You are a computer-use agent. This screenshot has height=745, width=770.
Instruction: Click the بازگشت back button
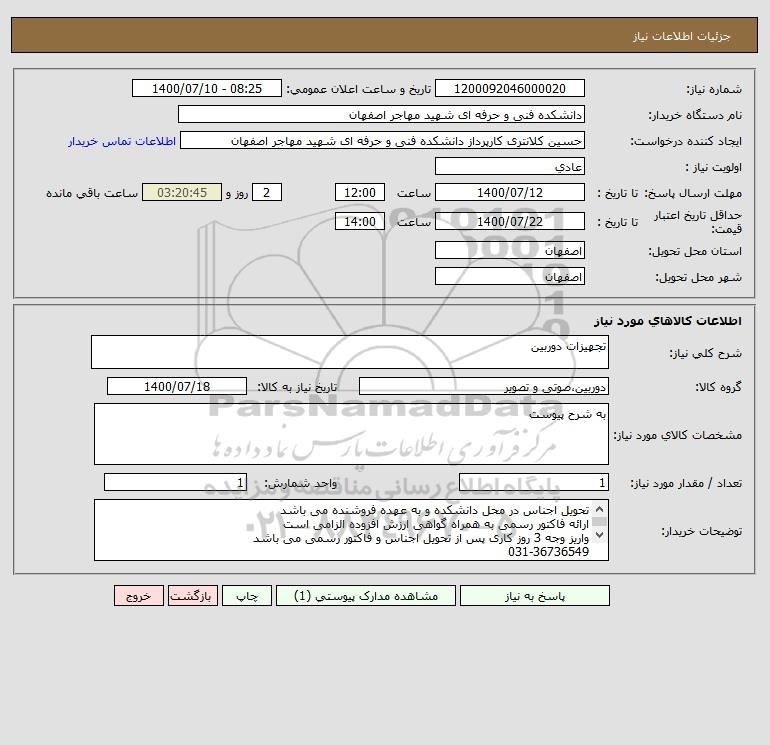192,596
